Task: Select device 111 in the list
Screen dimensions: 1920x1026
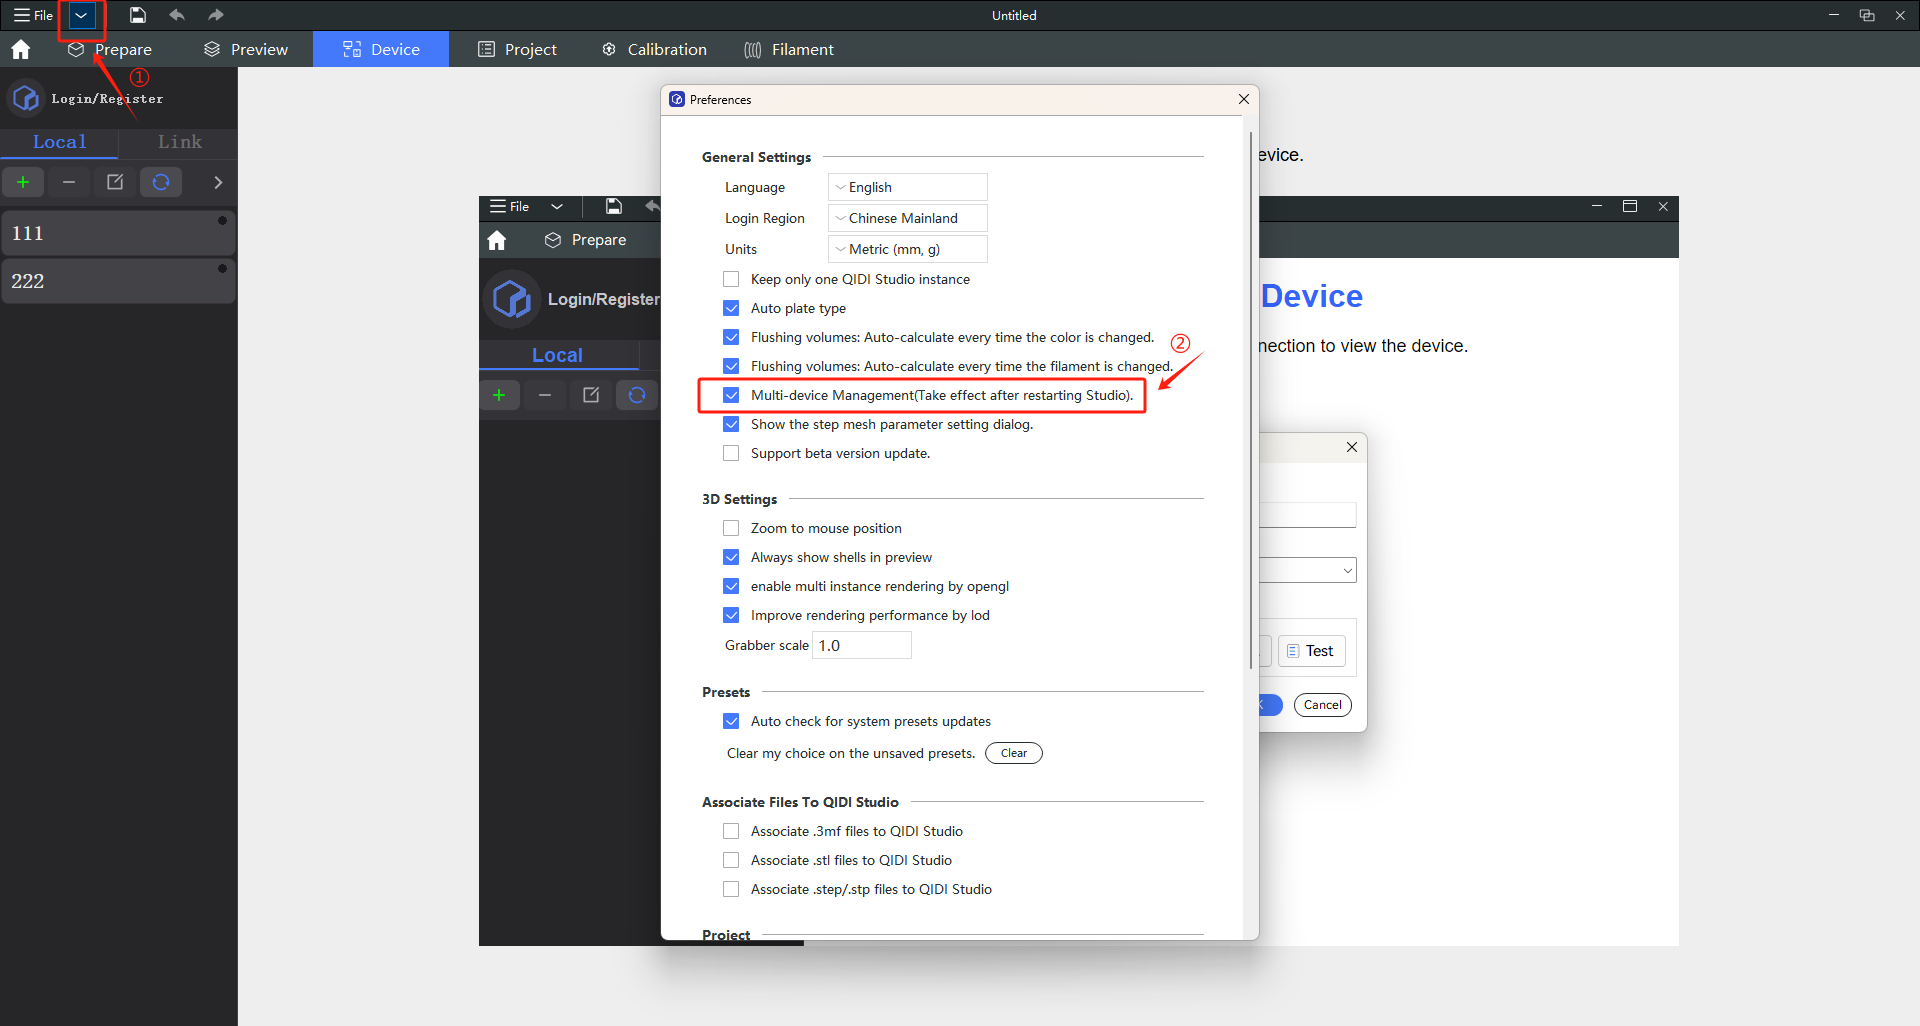Action: tap(118, 233)
